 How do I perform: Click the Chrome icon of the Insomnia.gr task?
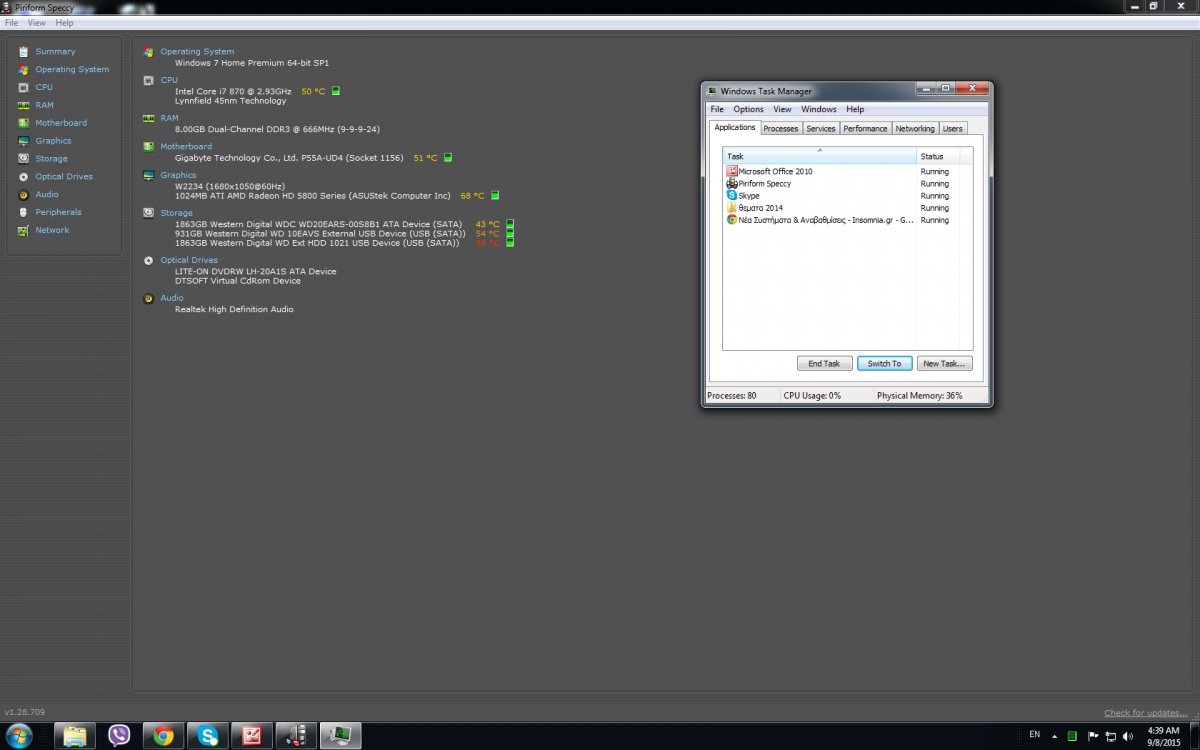(732, 219)
